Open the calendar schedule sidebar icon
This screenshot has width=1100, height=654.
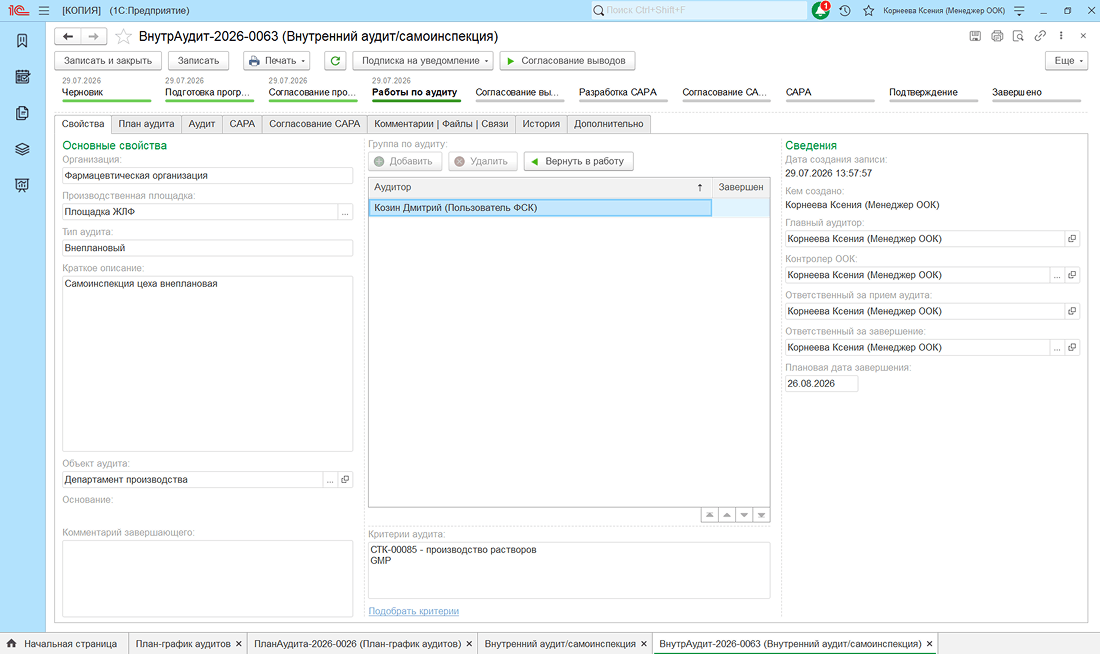(x=22, y=77)
